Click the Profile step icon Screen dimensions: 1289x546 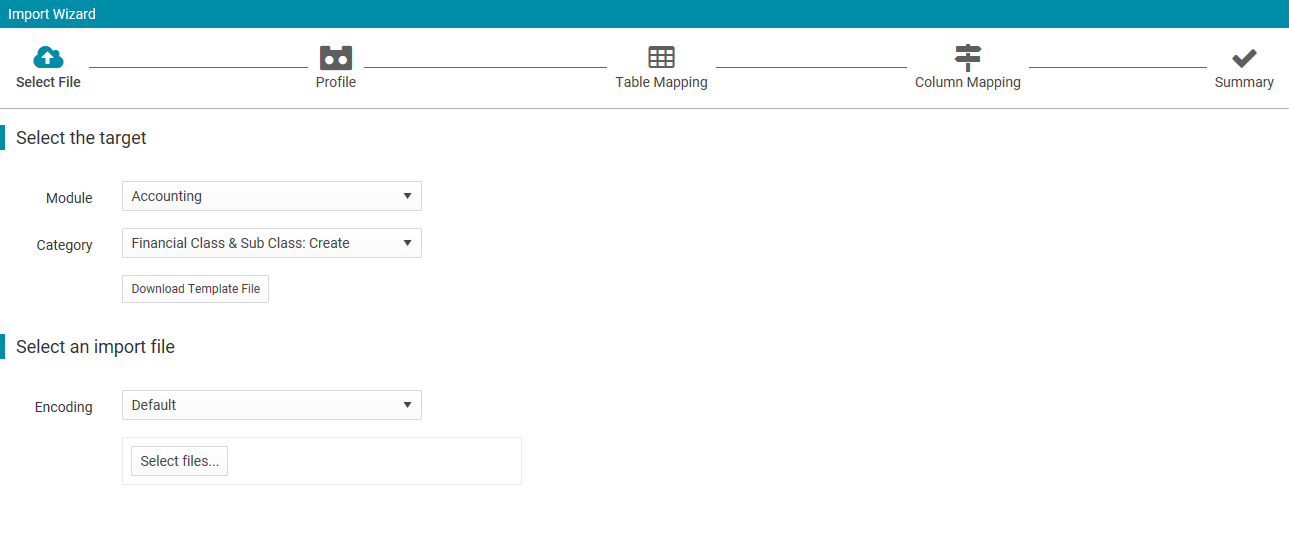[x=336, y=57]
